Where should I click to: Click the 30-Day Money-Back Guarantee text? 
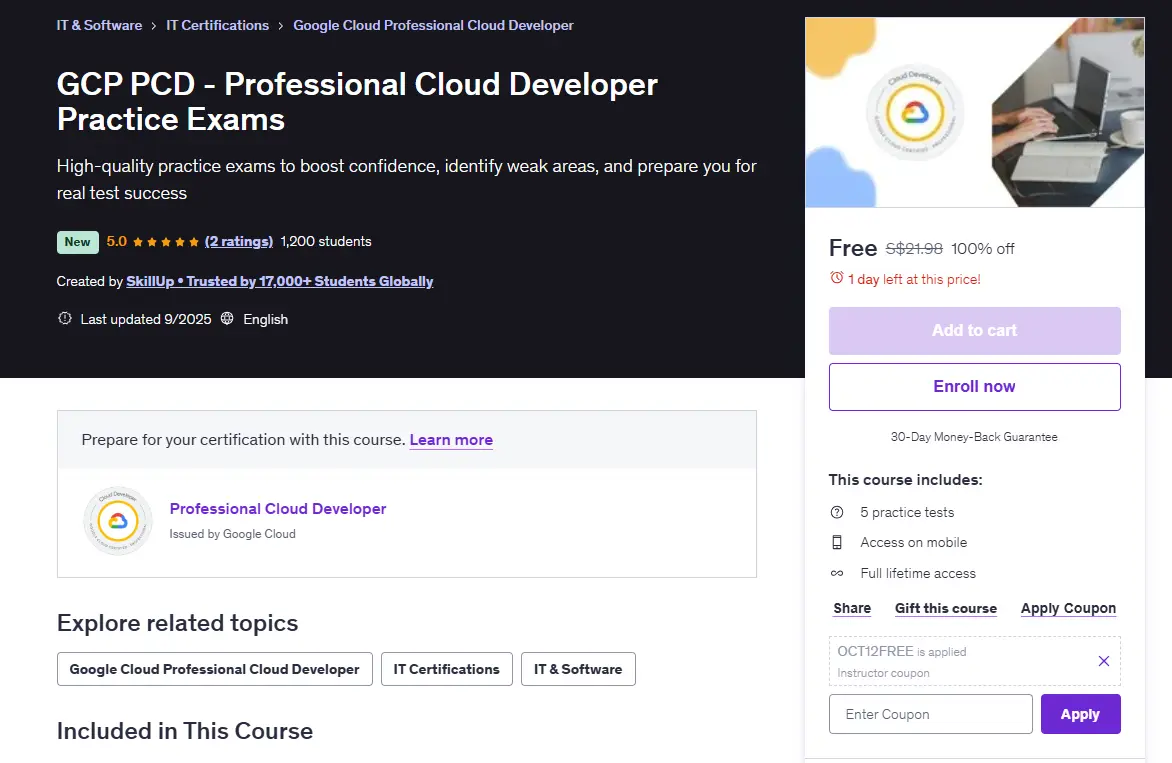(x=975, y=436)
